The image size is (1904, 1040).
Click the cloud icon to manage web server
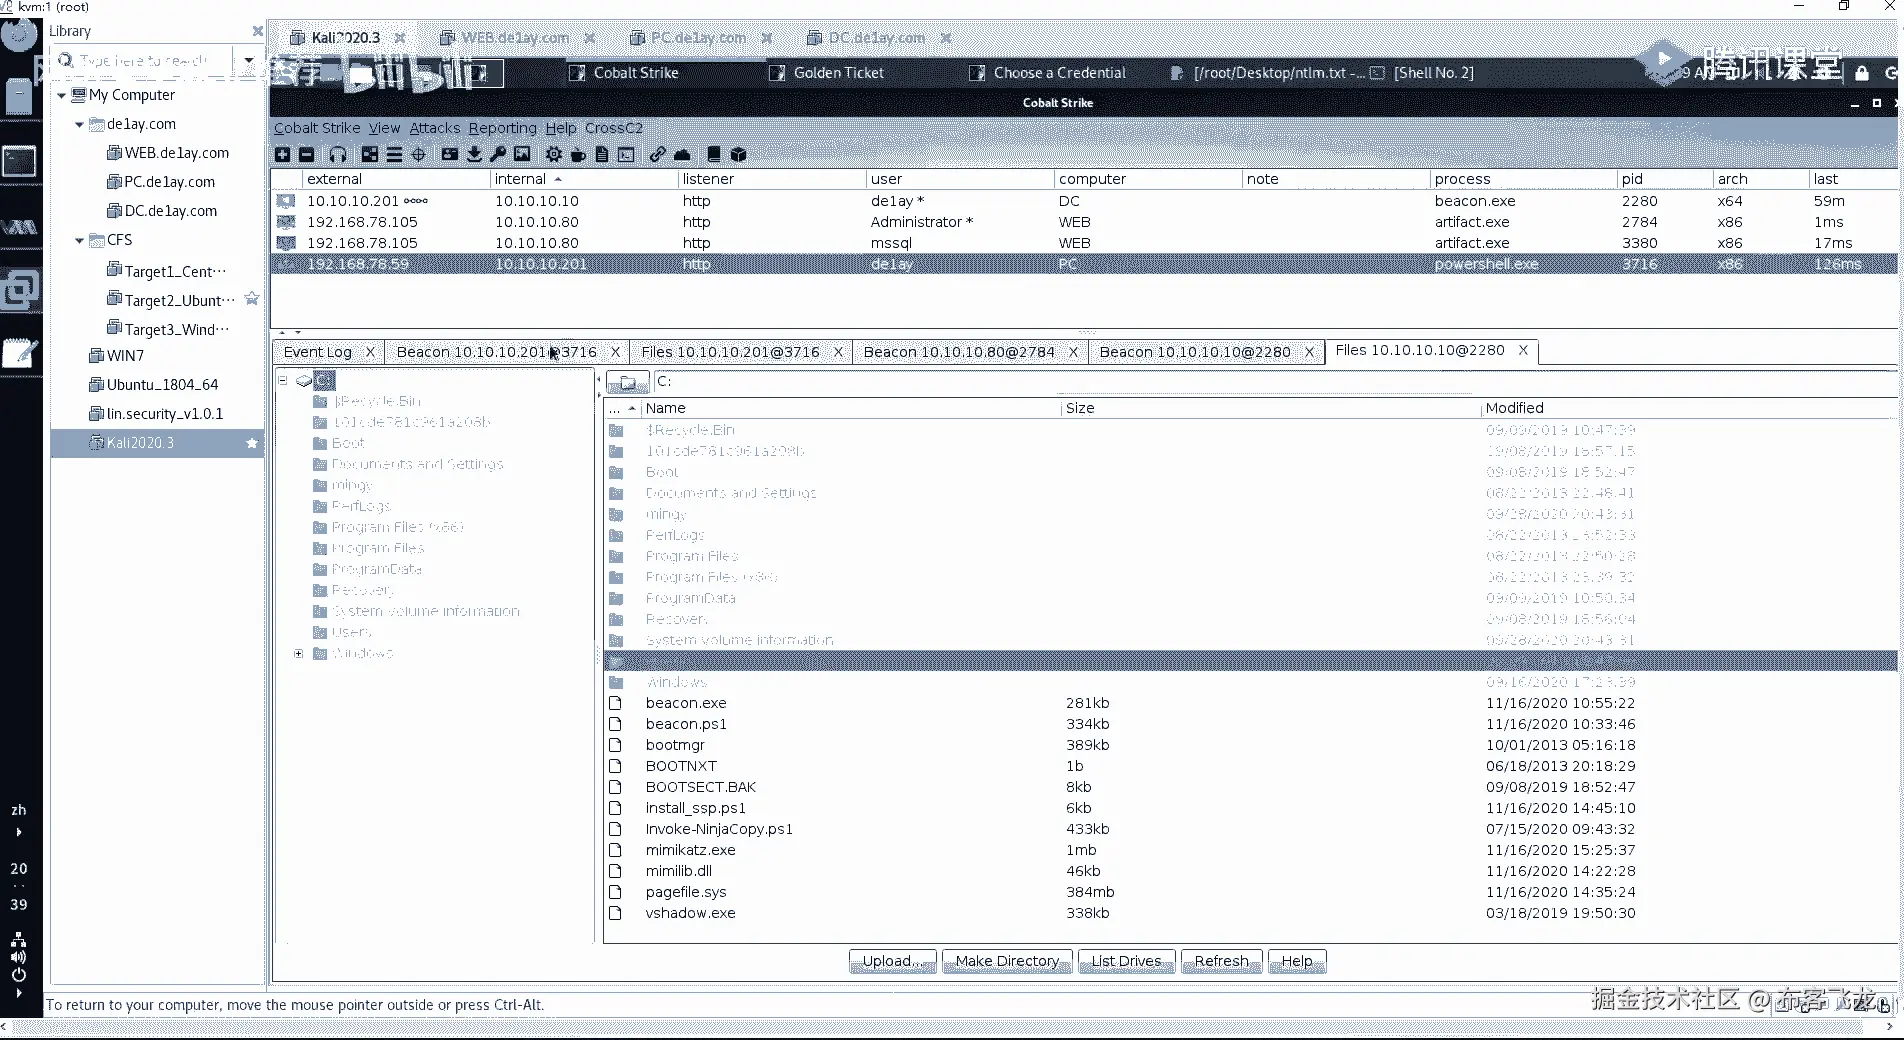pos(682,154)
